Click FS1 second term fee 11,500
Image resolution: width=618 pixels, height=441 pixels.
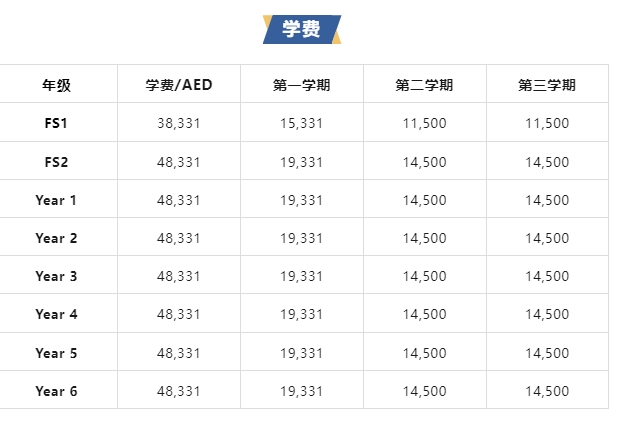(424, 124)
